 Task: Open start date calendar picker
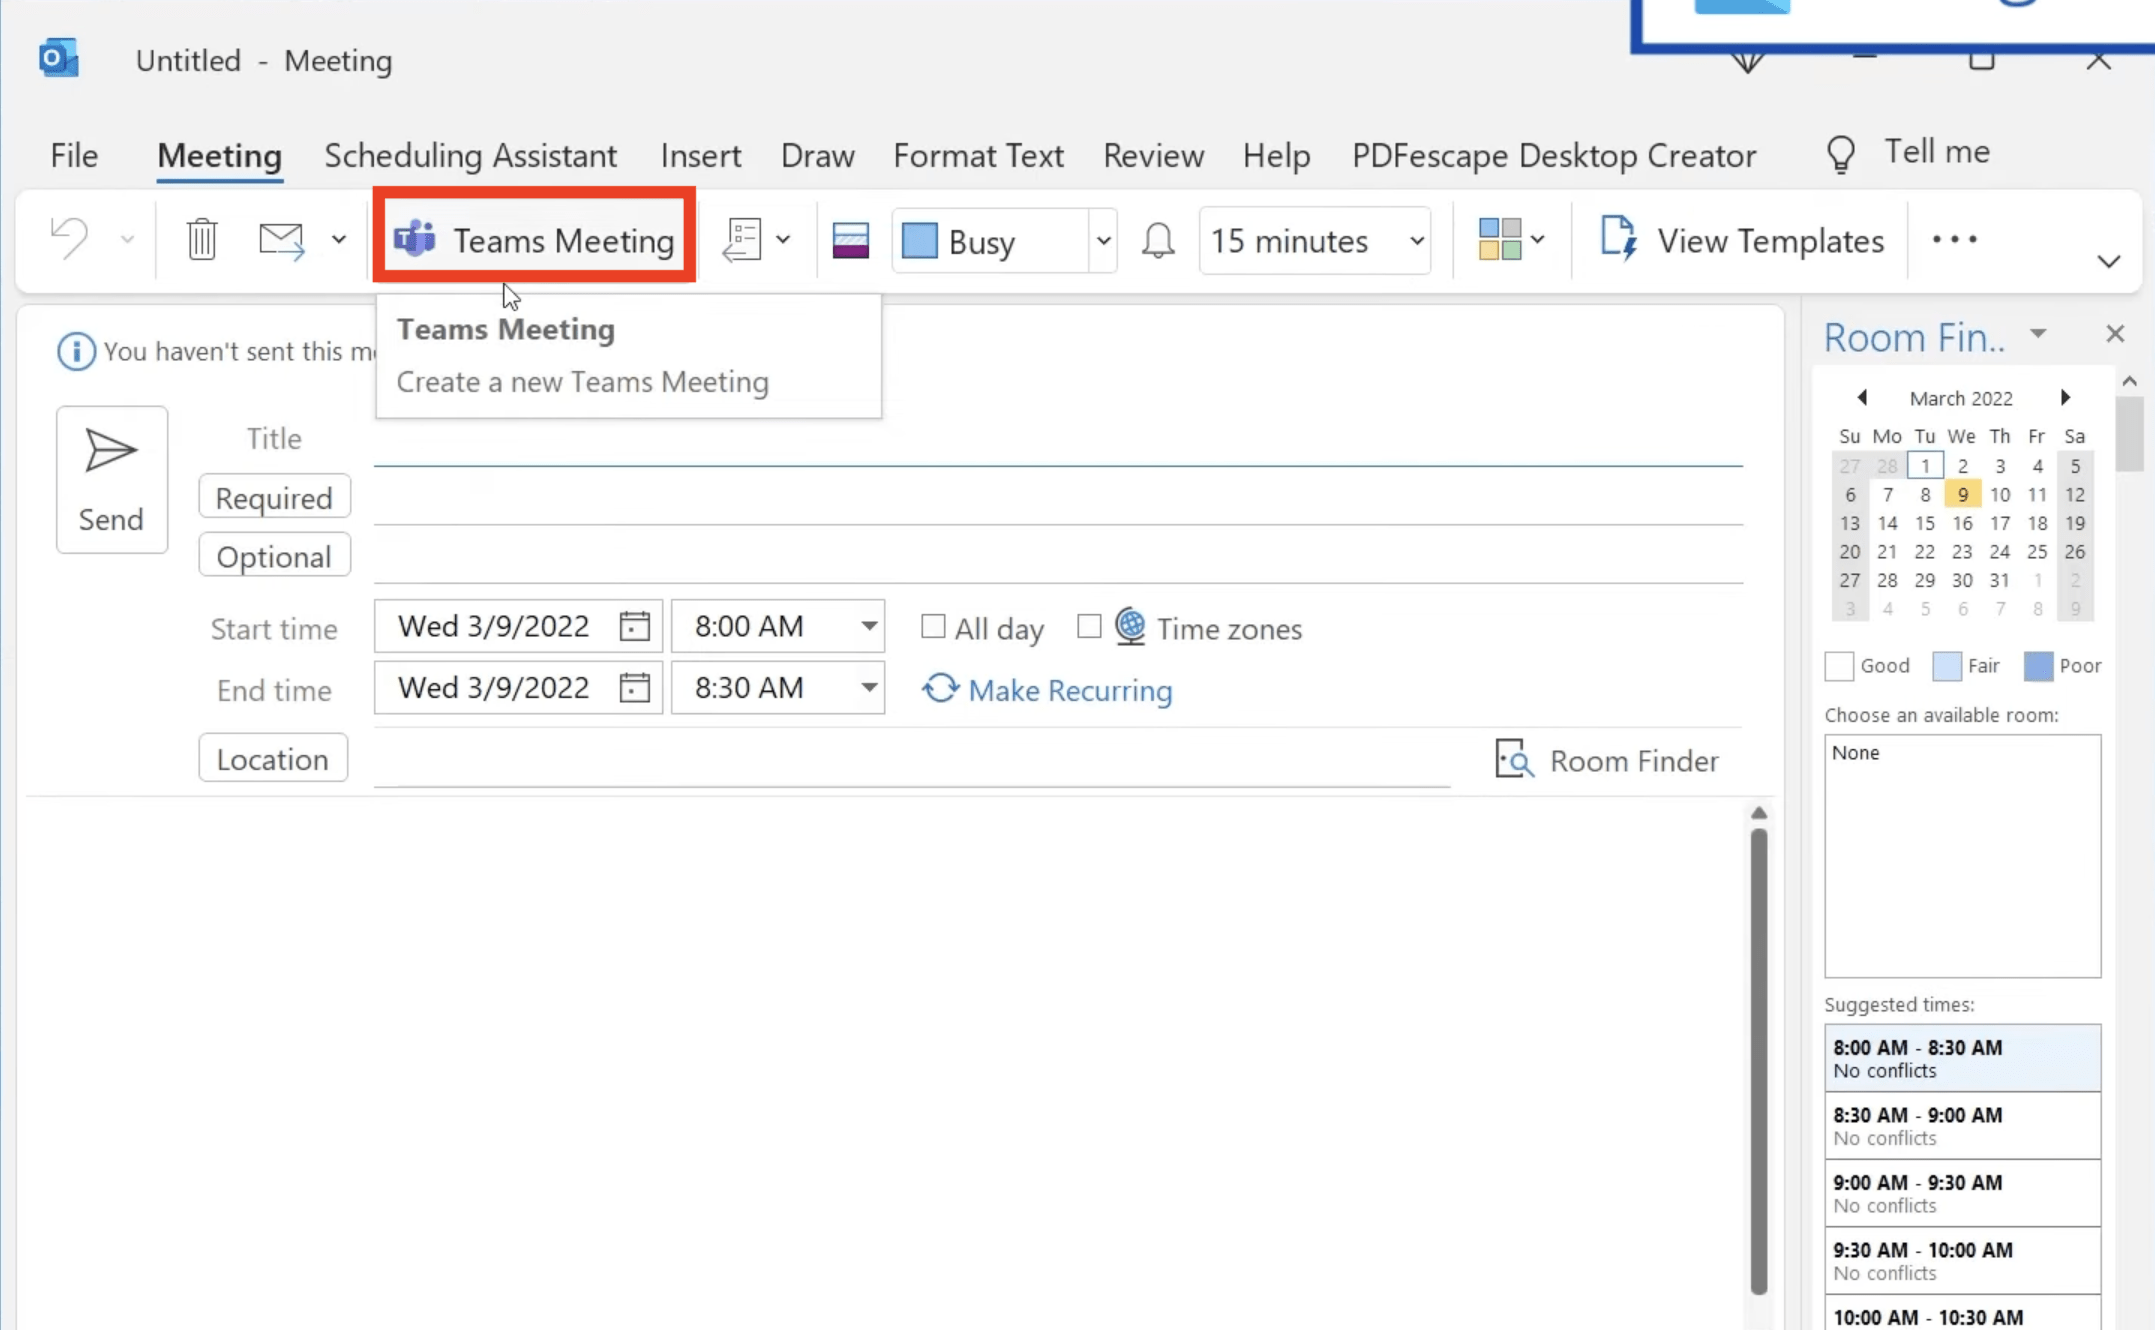(634, 626)
